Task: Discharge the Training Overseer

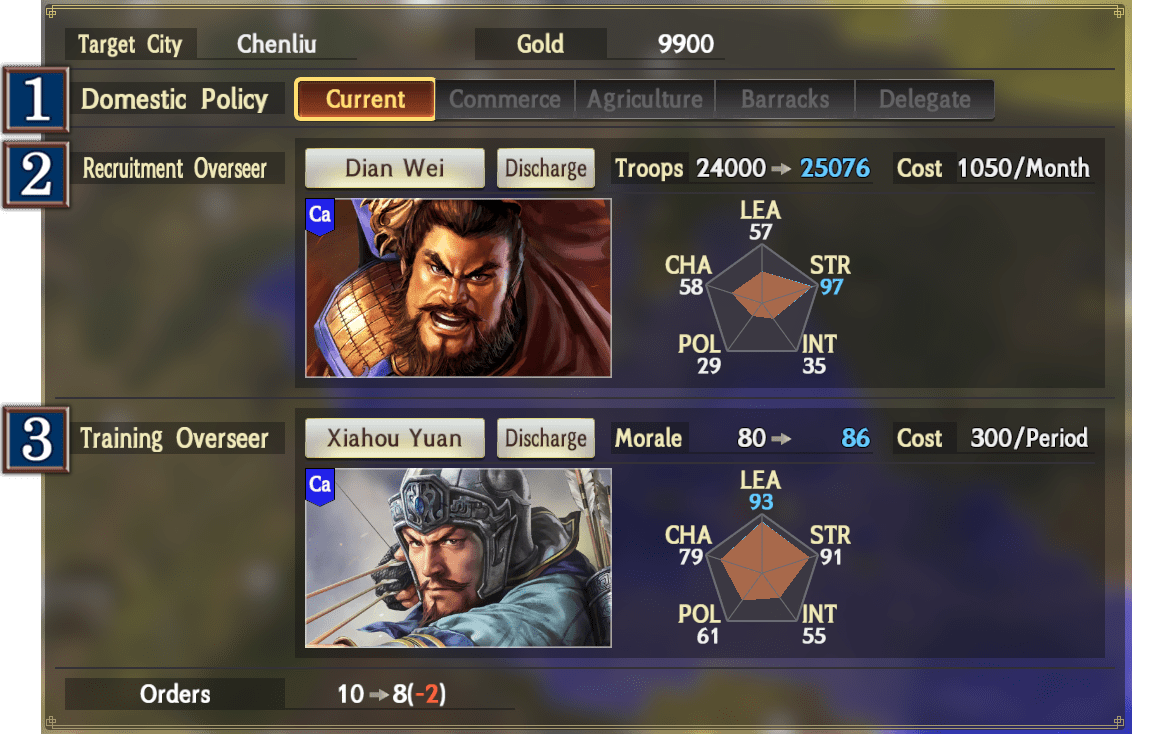Action: coord(546,438)
